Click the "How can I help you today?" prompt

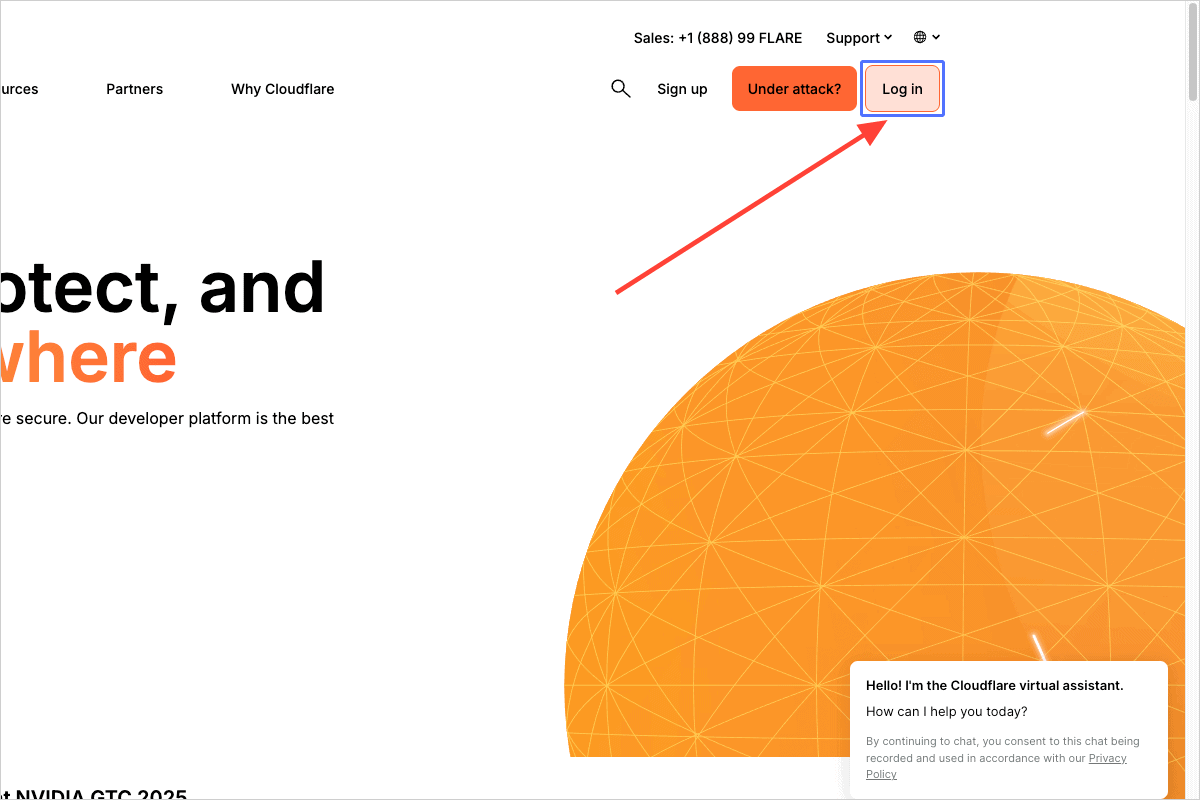point(946,712)
